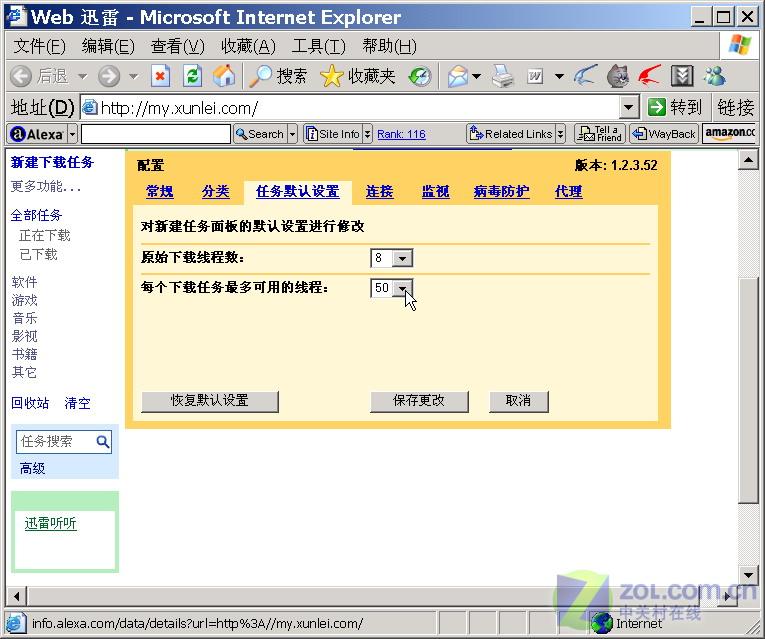Open the Search (搜索) toolbar button
This screenshot has width=765, height=639.
(x=278, y=76)
